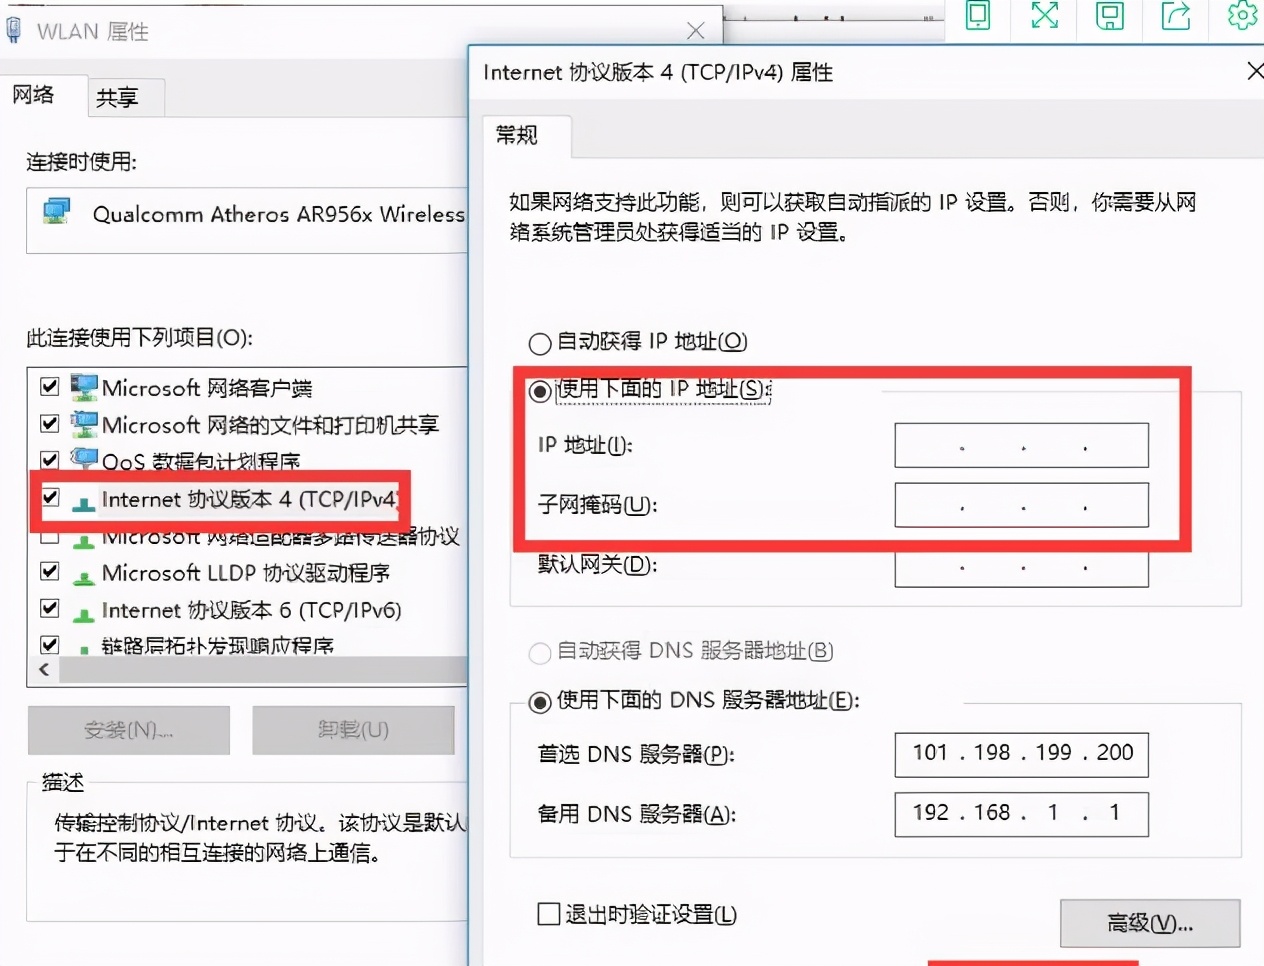Click the screenshot capture icon in top toolbar
The width and height of the screenshot is (1264, 966).
pyautogui.click(x=1109, y=16)
